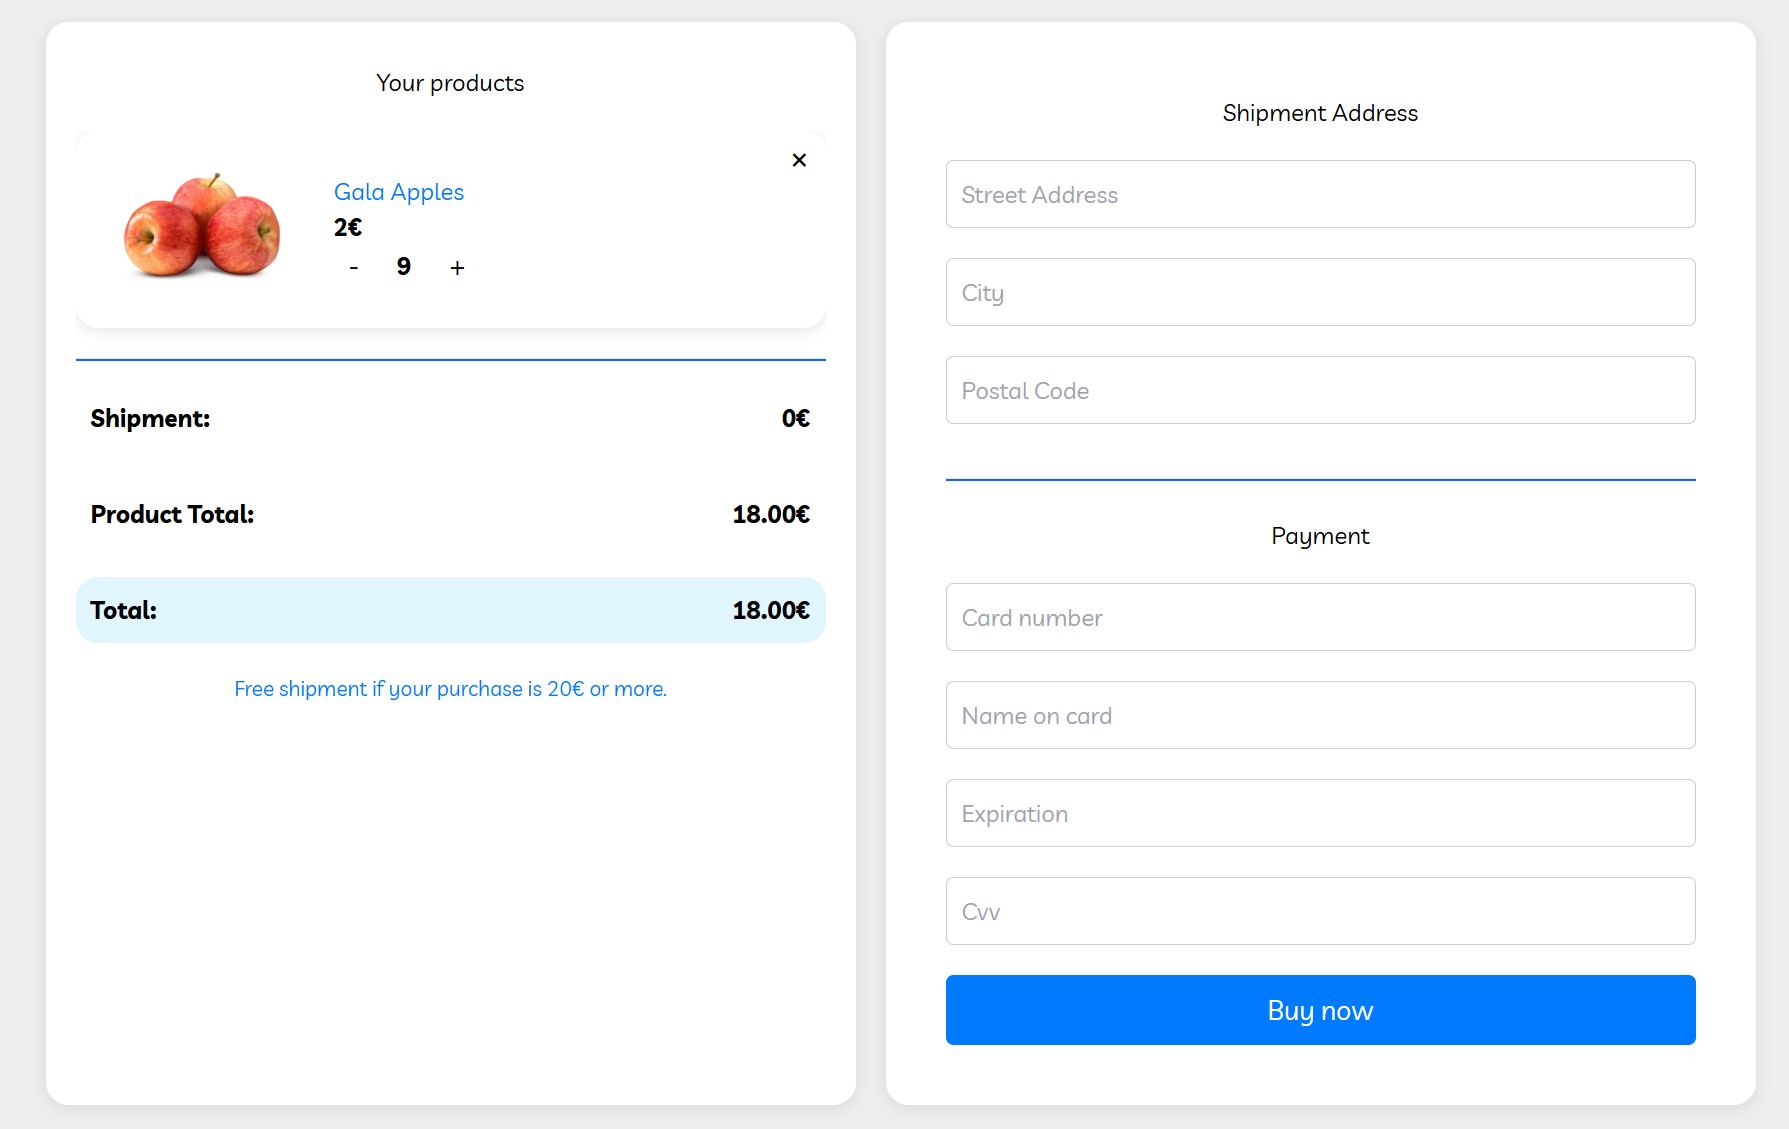Image resolution: width=1789 pixels, height=1129 pixels.
Task: Click the Name on card input
Action: click(1320, 715)
